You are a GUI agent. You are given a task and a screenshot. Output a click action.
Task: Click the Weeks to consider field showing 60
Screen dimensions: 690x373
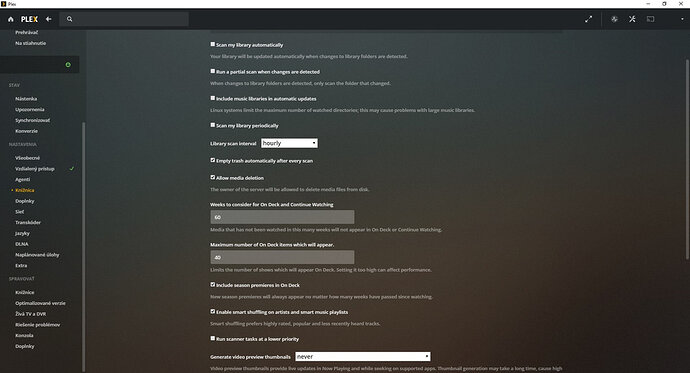click(x=282, y=217)
